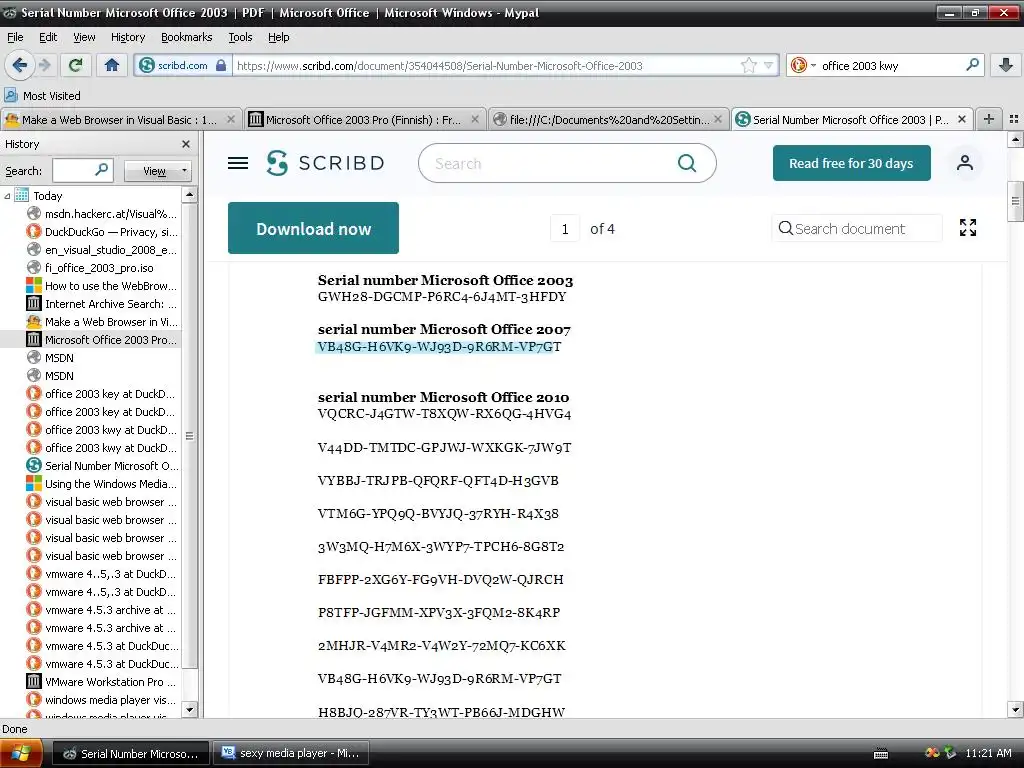Viewport: 1024px width, 768px height.
Task: Close the Serial Number Microsoft Office tab
Action: pos(961,120)
